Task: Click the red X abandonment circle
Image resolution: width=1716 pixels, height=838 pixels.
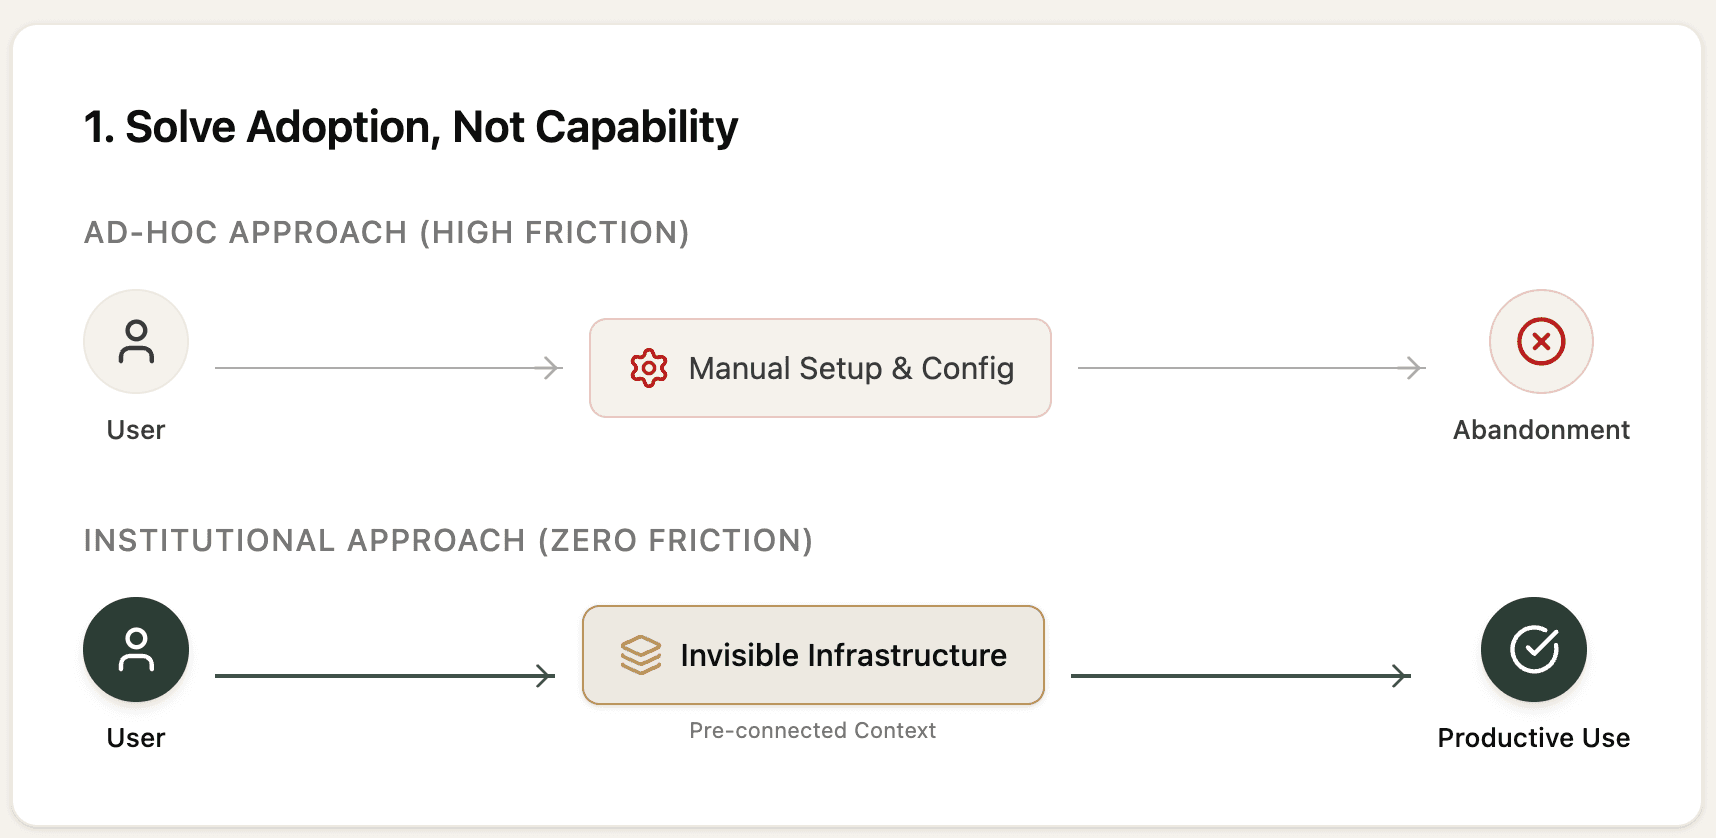Action: [1541, 341]
